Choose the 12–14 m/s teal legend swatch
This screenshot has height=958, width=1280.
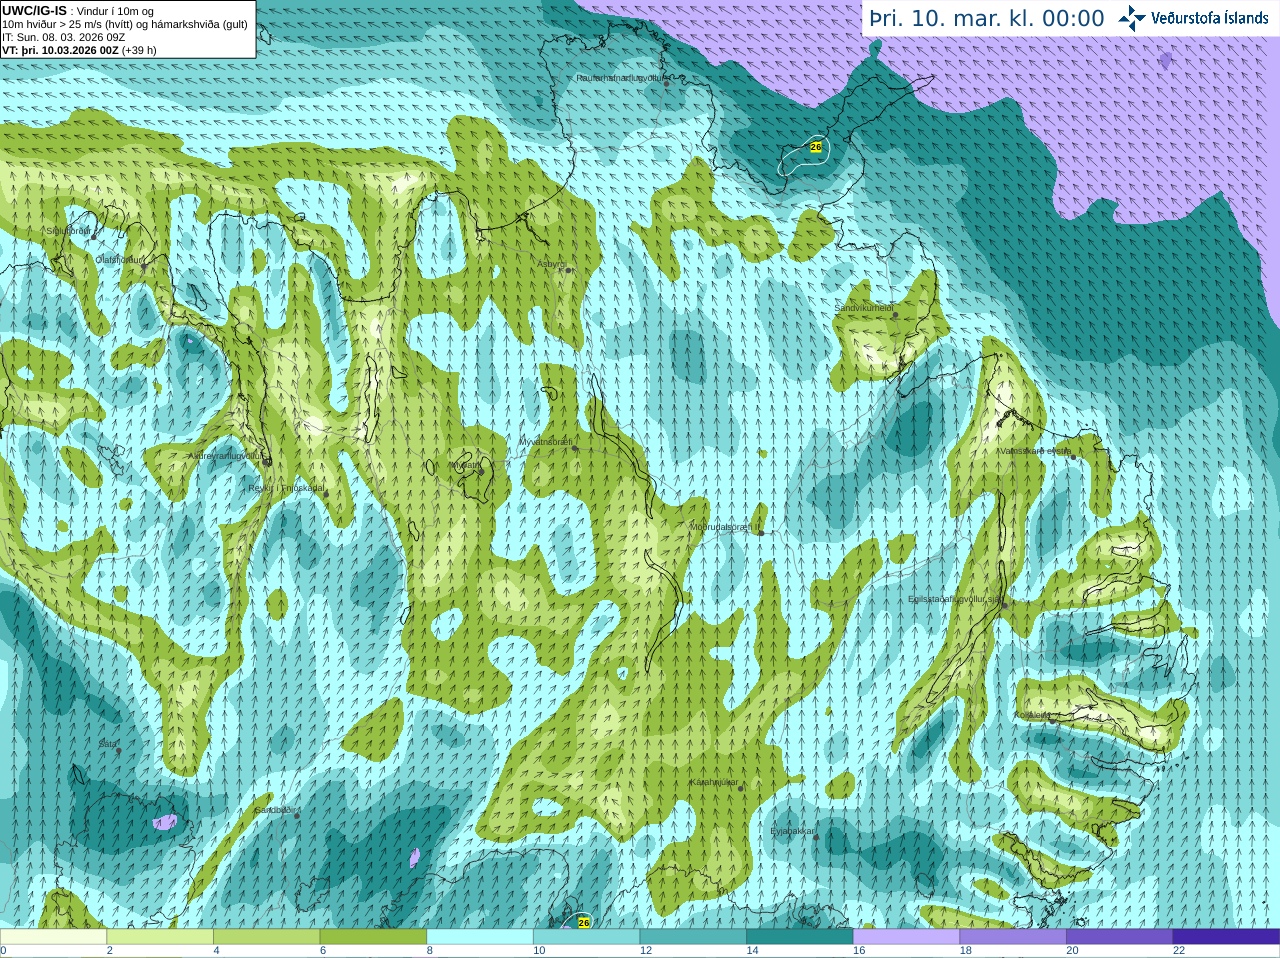point(693,937)
